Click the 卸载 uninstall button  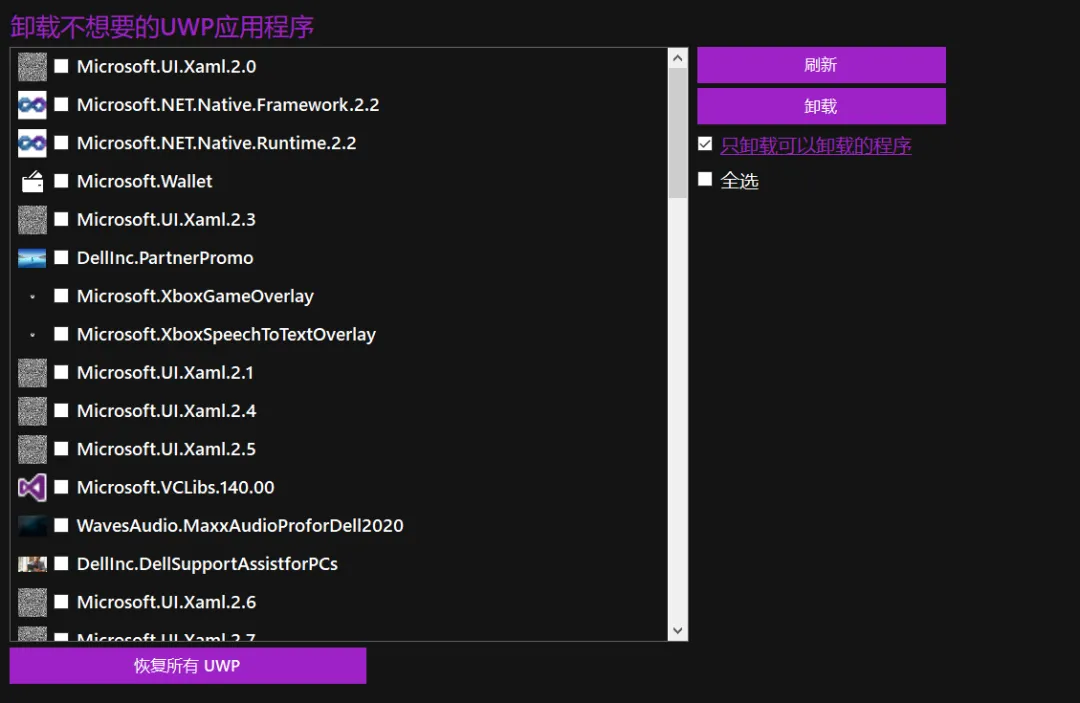pos(821,106)
